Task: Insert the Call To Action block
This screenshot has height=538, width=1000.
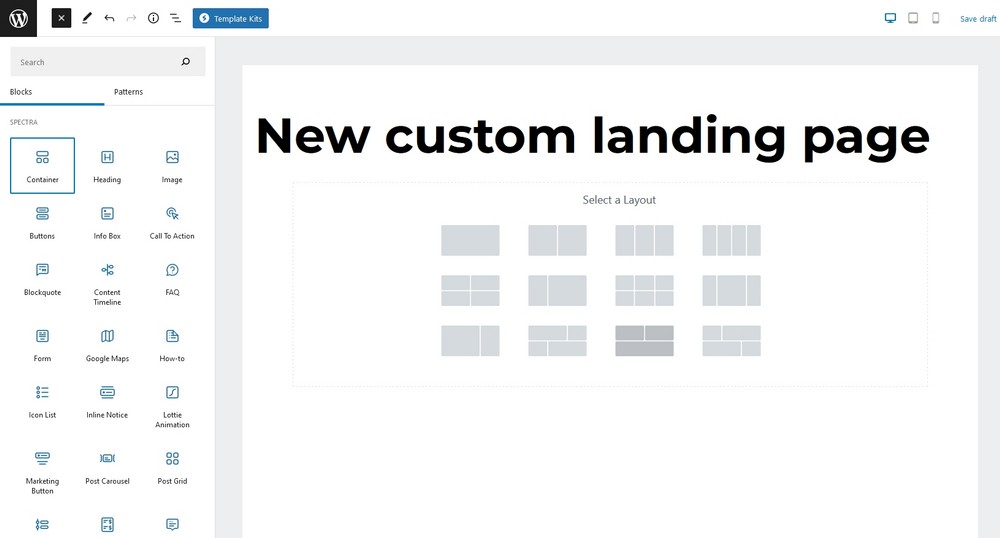Action: coord(172,222)
